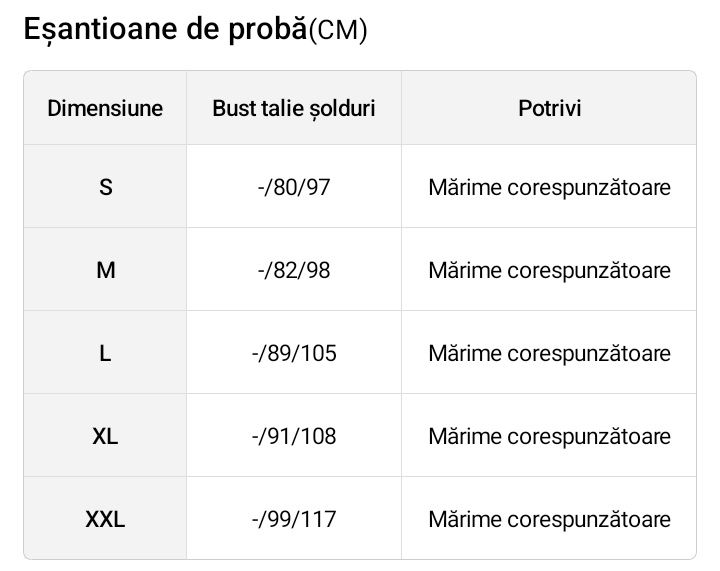Viewport: 720px width, 571px height.
Task: Click the '(CM)' unit label in title
Action: tap(338, 32)
